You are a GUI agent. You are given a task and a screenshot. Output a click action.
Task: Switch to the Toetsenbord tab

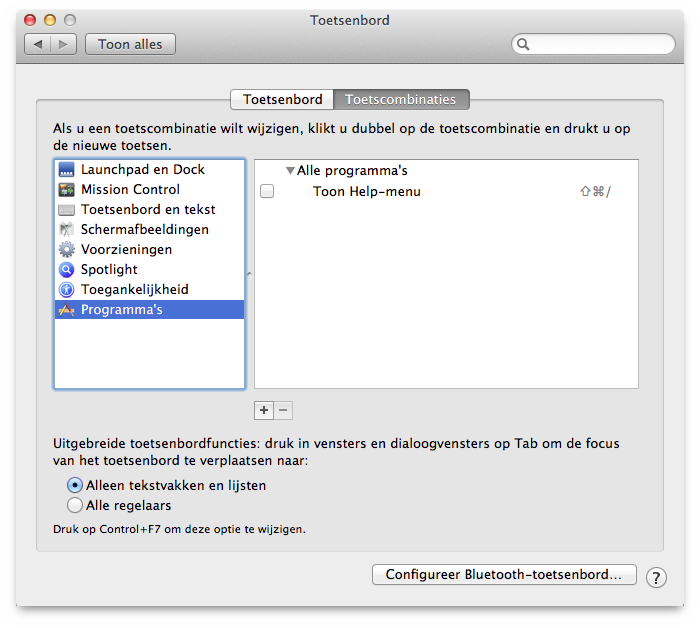coord(282,99)
